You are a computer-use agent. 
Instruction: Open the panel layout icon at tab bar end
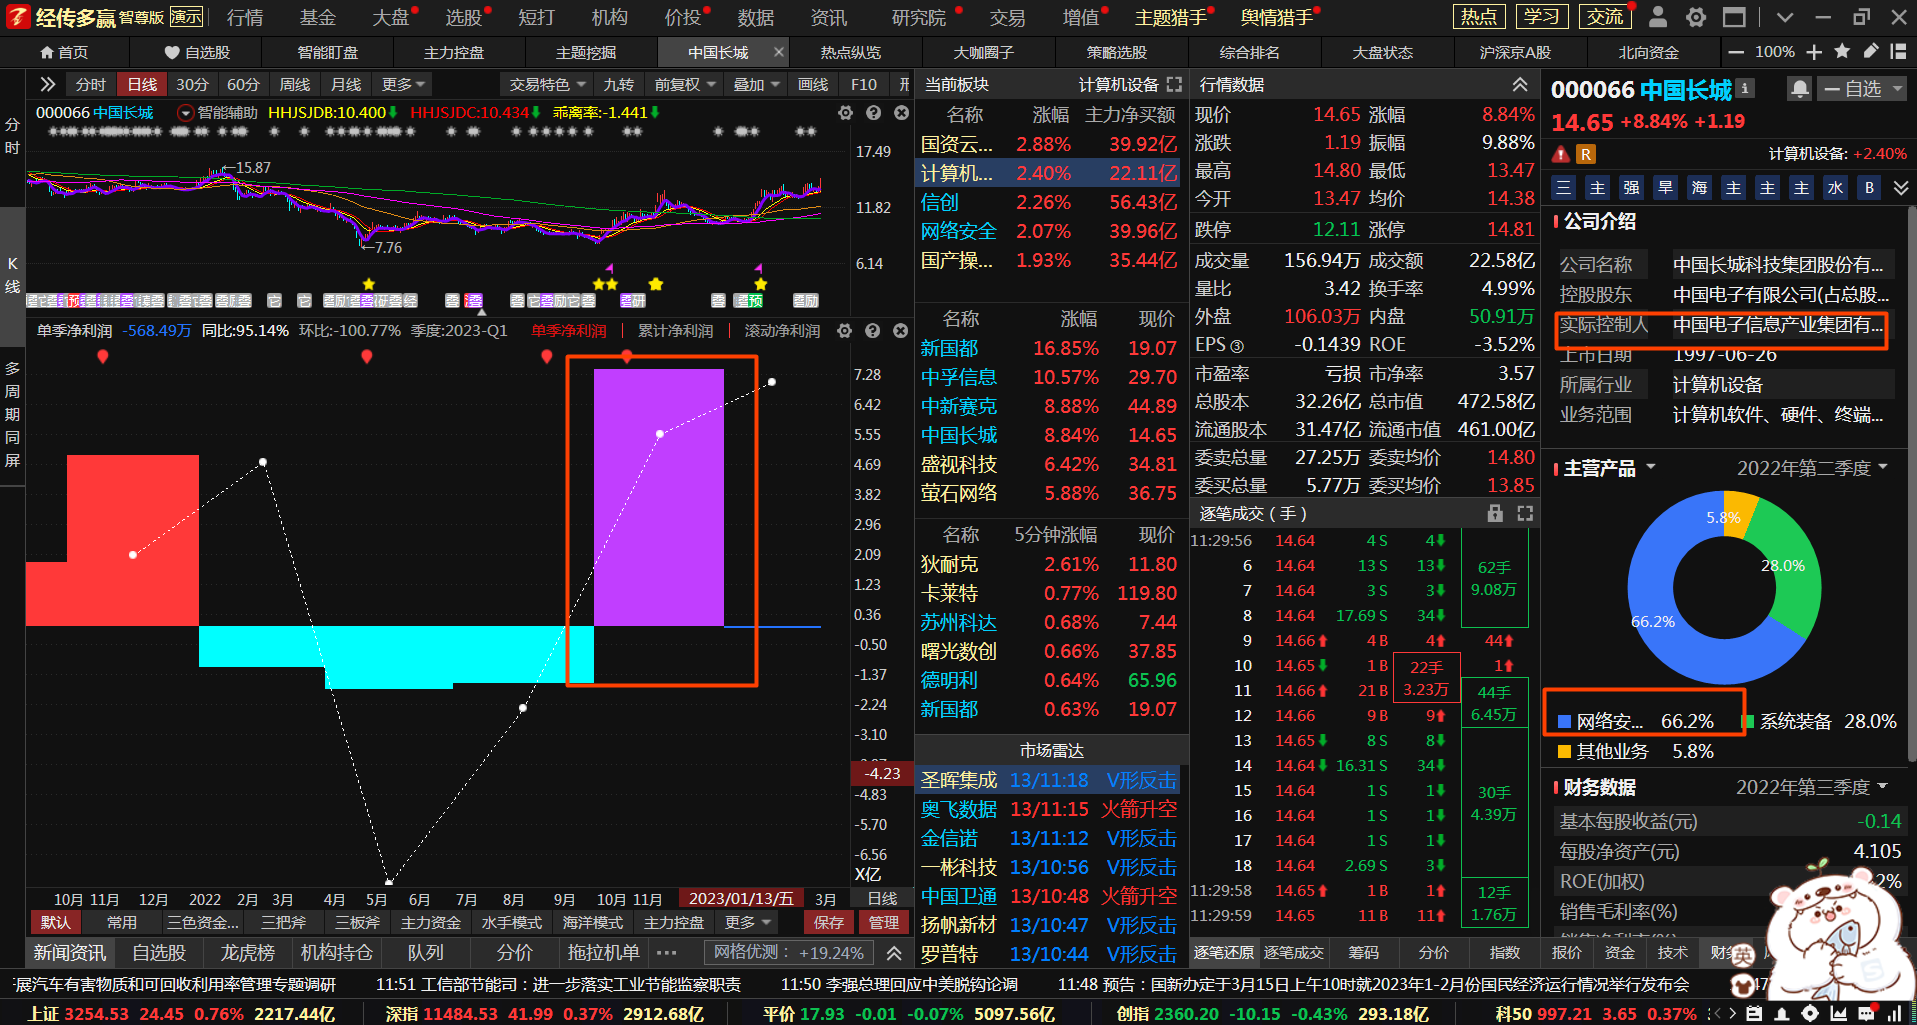click(x=1899, y=52)
